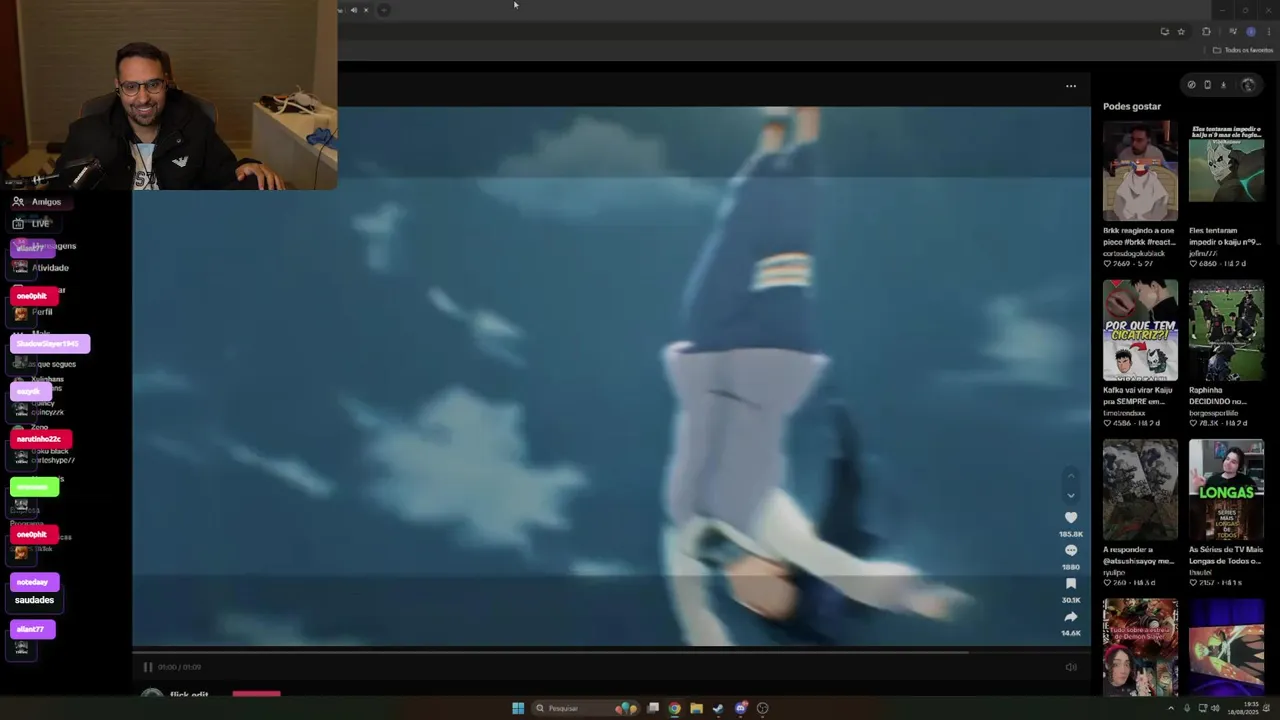Open Task View on the taskbar
Screen dimensions: 1280x720
click(653, 708)
